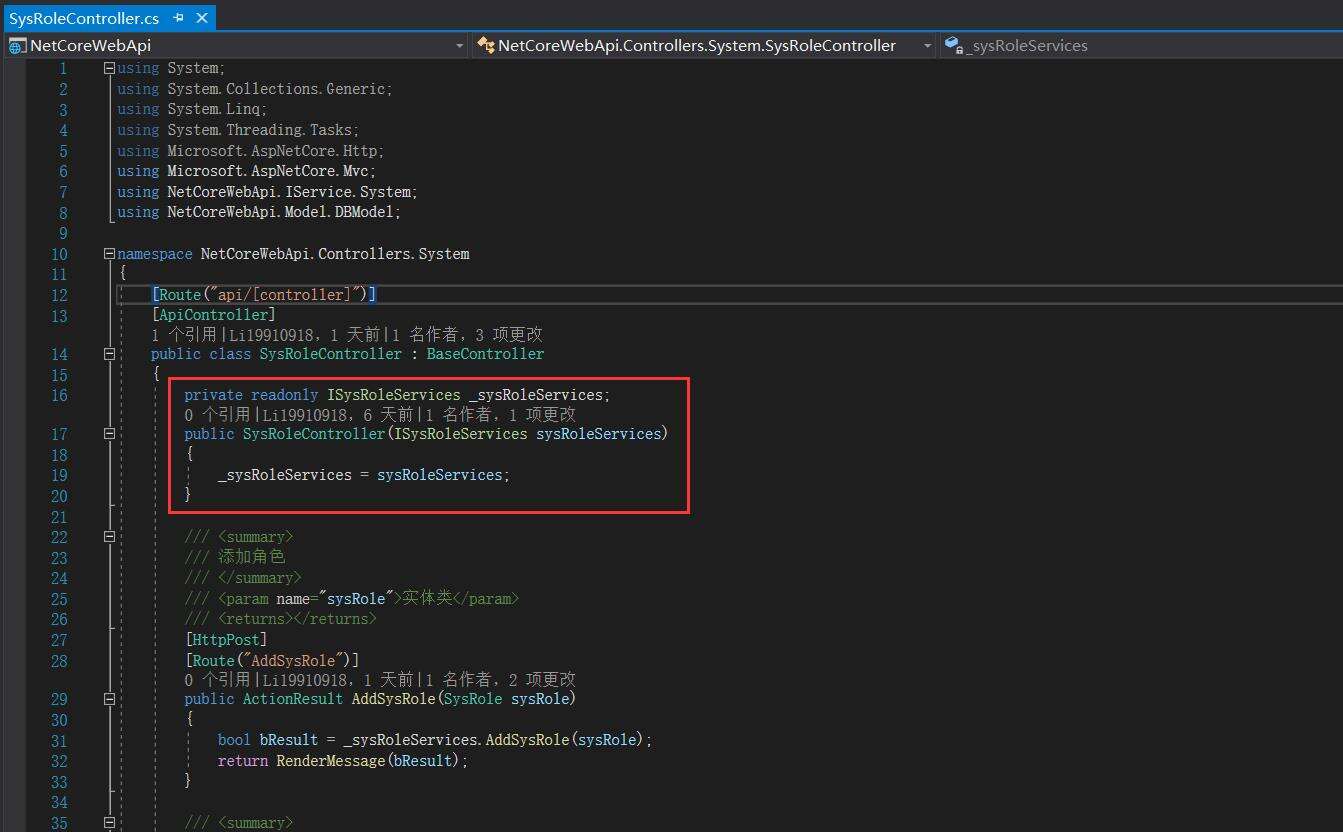Close the SysRoleController.cs tab

[x=201, y=18]
